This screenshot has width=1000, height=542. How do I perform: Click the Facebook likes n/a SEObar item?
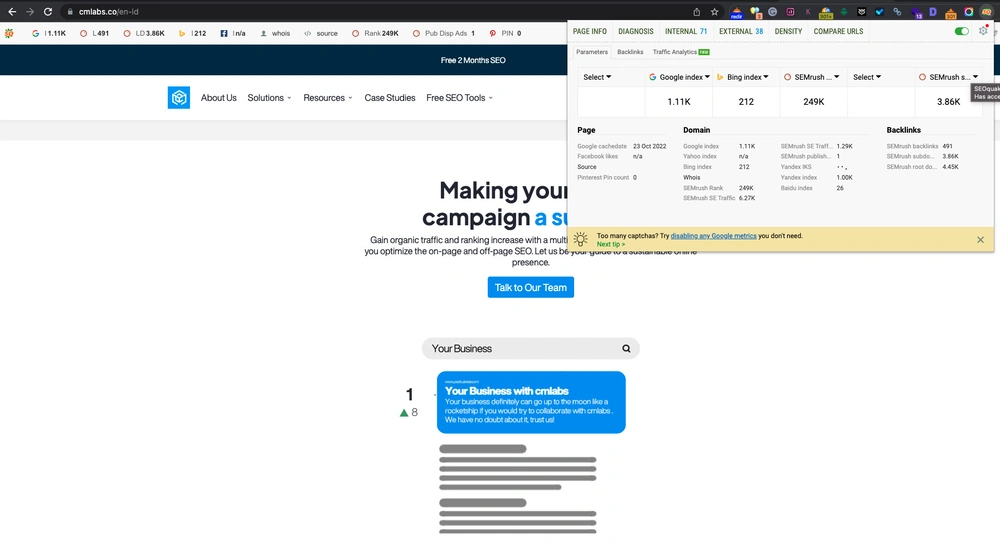click(x=233, y=33)
